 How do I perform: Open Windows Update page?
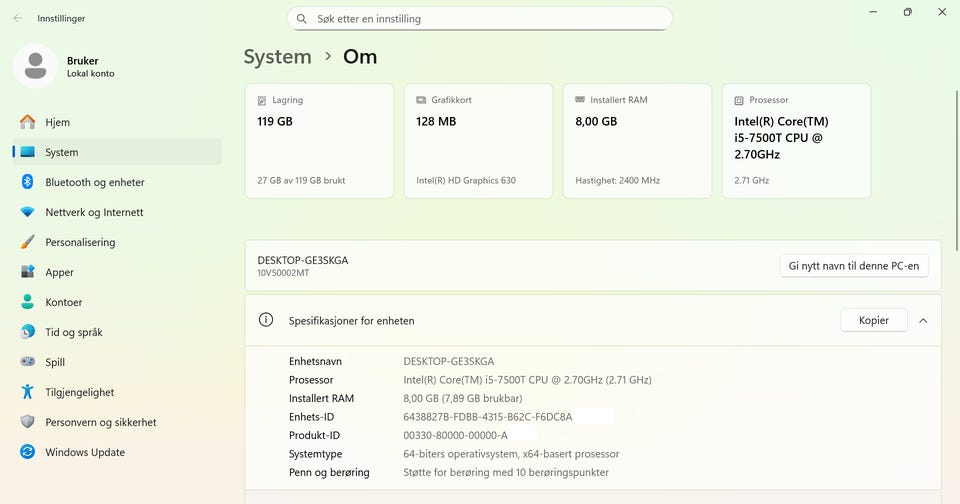pyautogui.click(x=117, y=452)
